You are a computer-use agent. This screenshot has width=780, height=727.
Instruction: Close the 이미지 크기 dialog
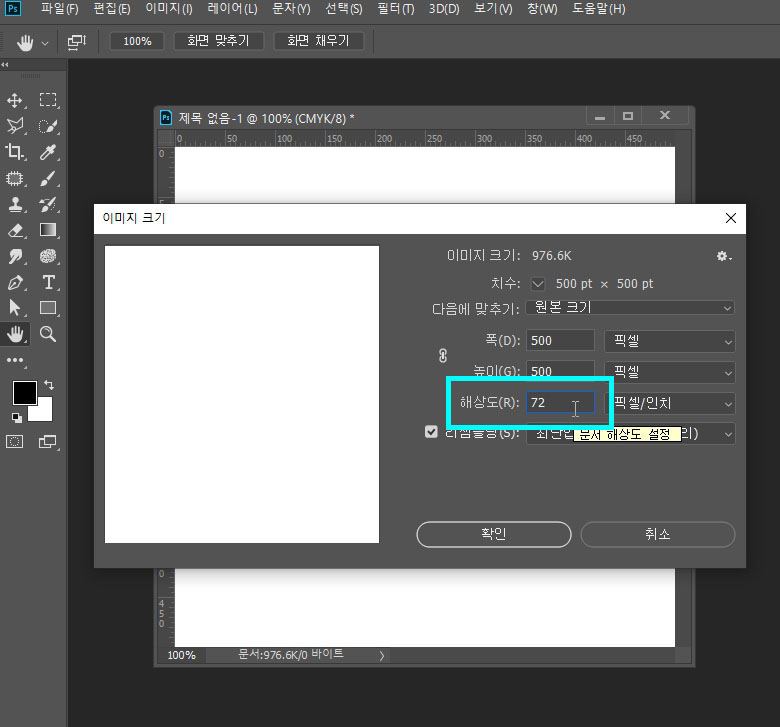pos(731,218)
